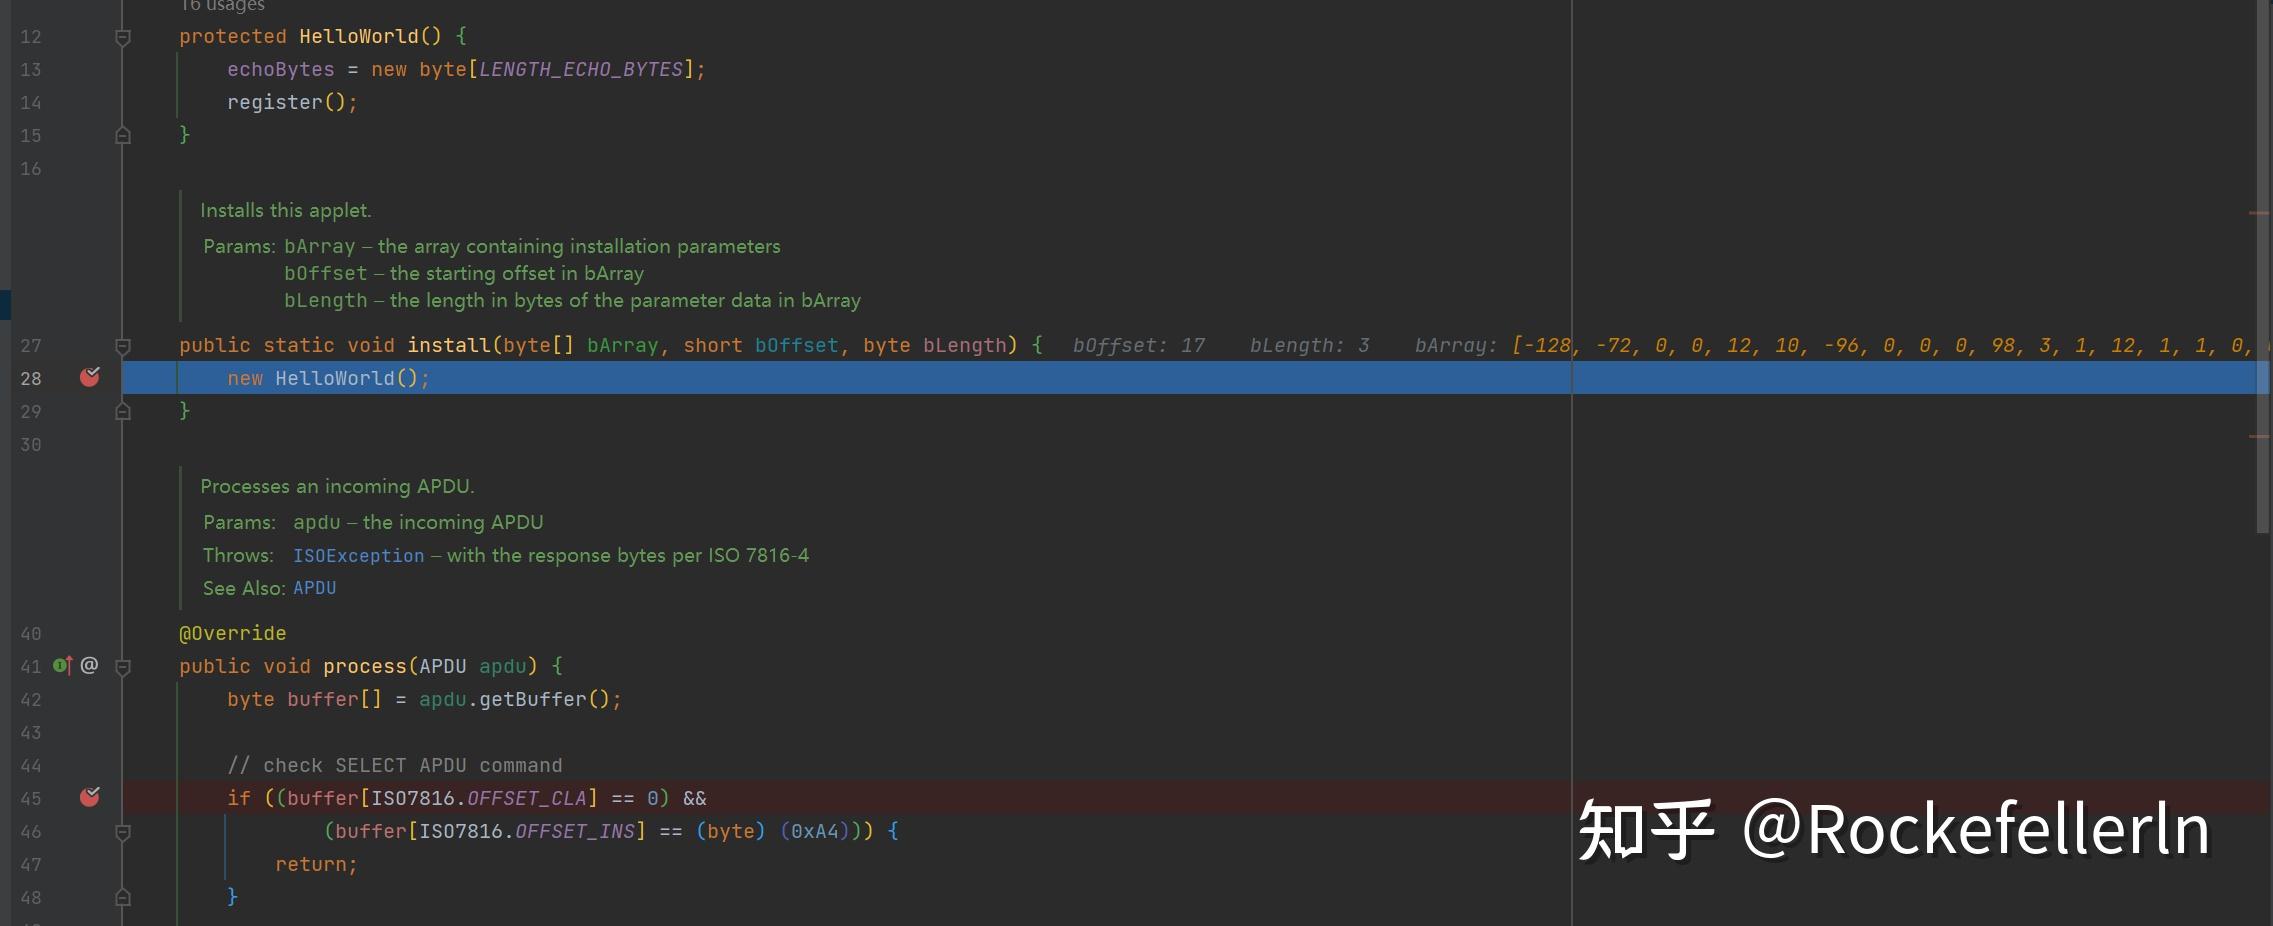
Task: Open the APDU link in the See Also section
Action: click(315, 588)
